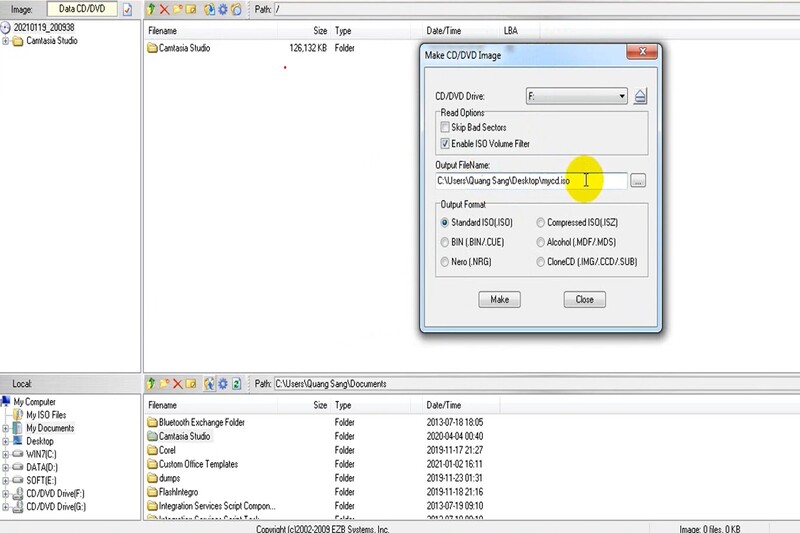Click the gear settings icon in image toolbar
This screenshot has height=533, width=800.
(221, 9)
